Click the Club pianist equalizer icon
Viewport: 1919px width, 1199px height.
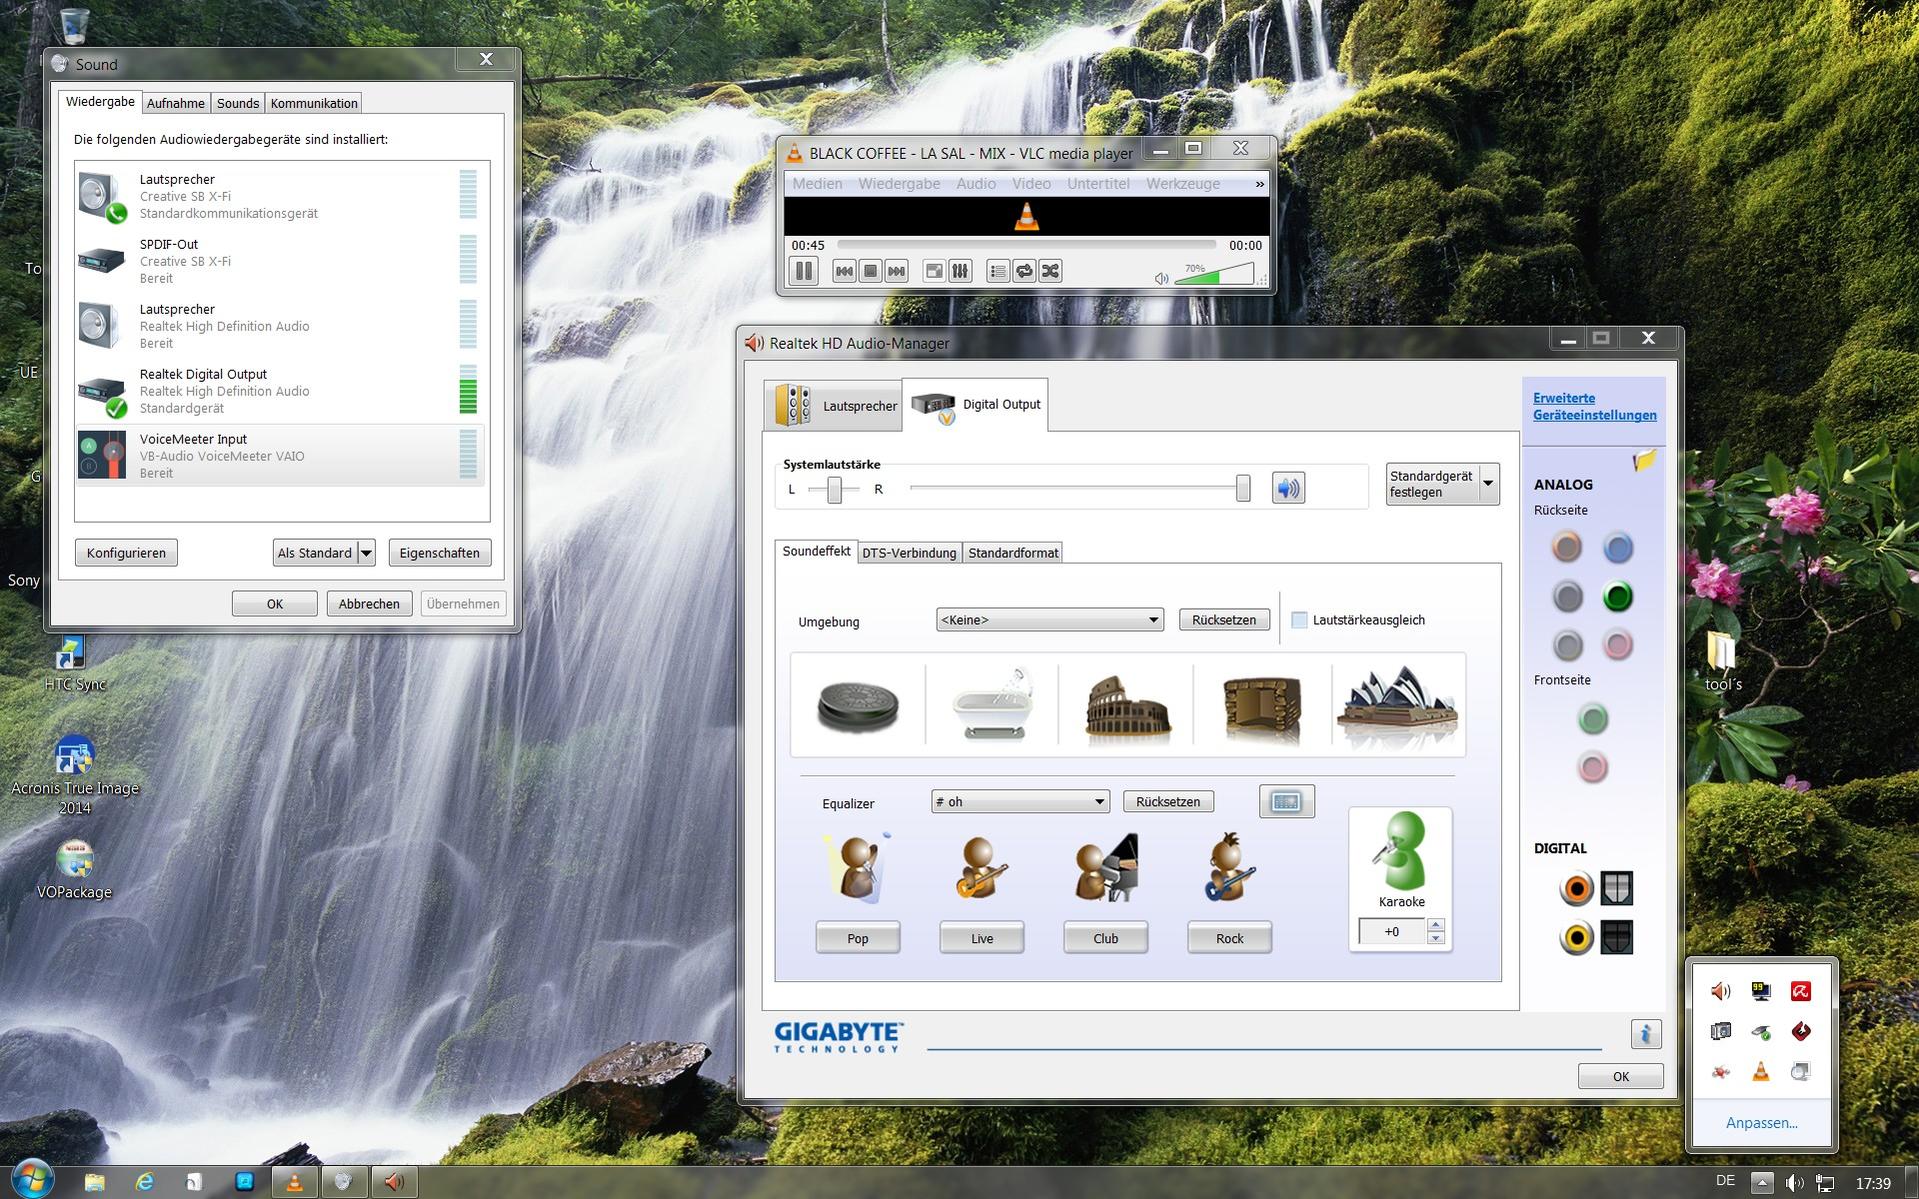point(1106,868)
